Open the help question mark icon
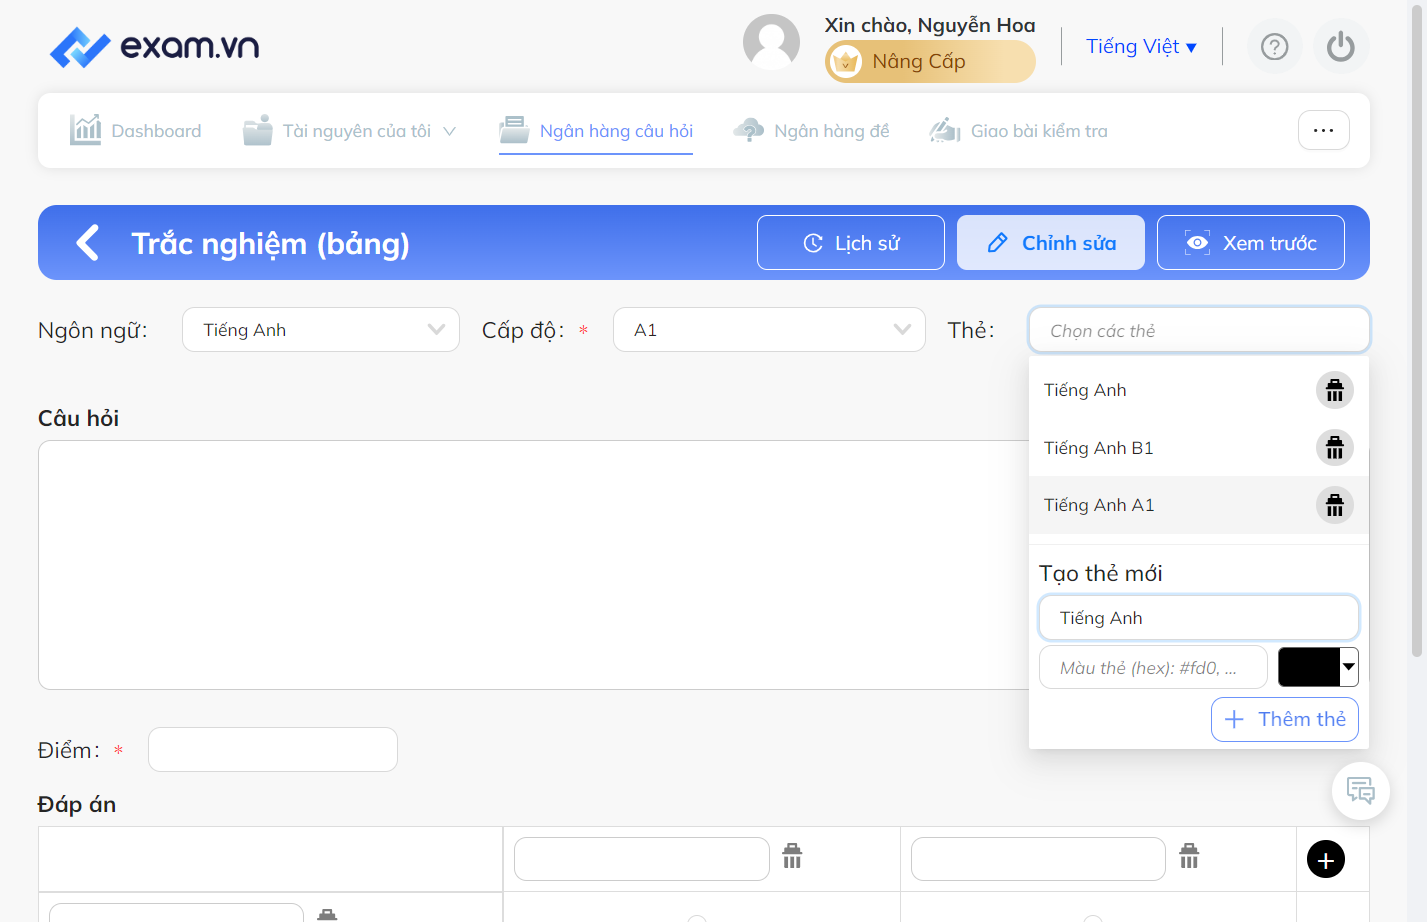The image size is (1427, 922). (1274, 47)
